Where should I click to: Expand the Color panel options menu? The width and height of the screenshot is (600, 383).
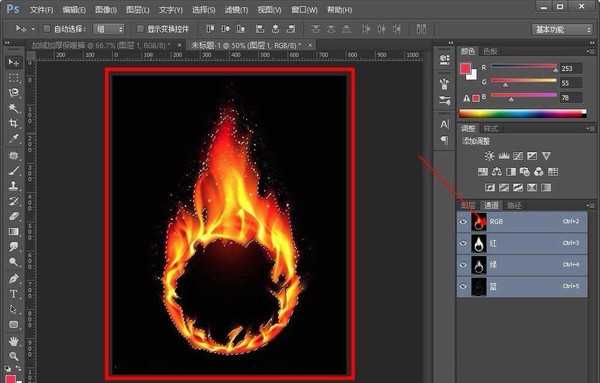point(590,51)
